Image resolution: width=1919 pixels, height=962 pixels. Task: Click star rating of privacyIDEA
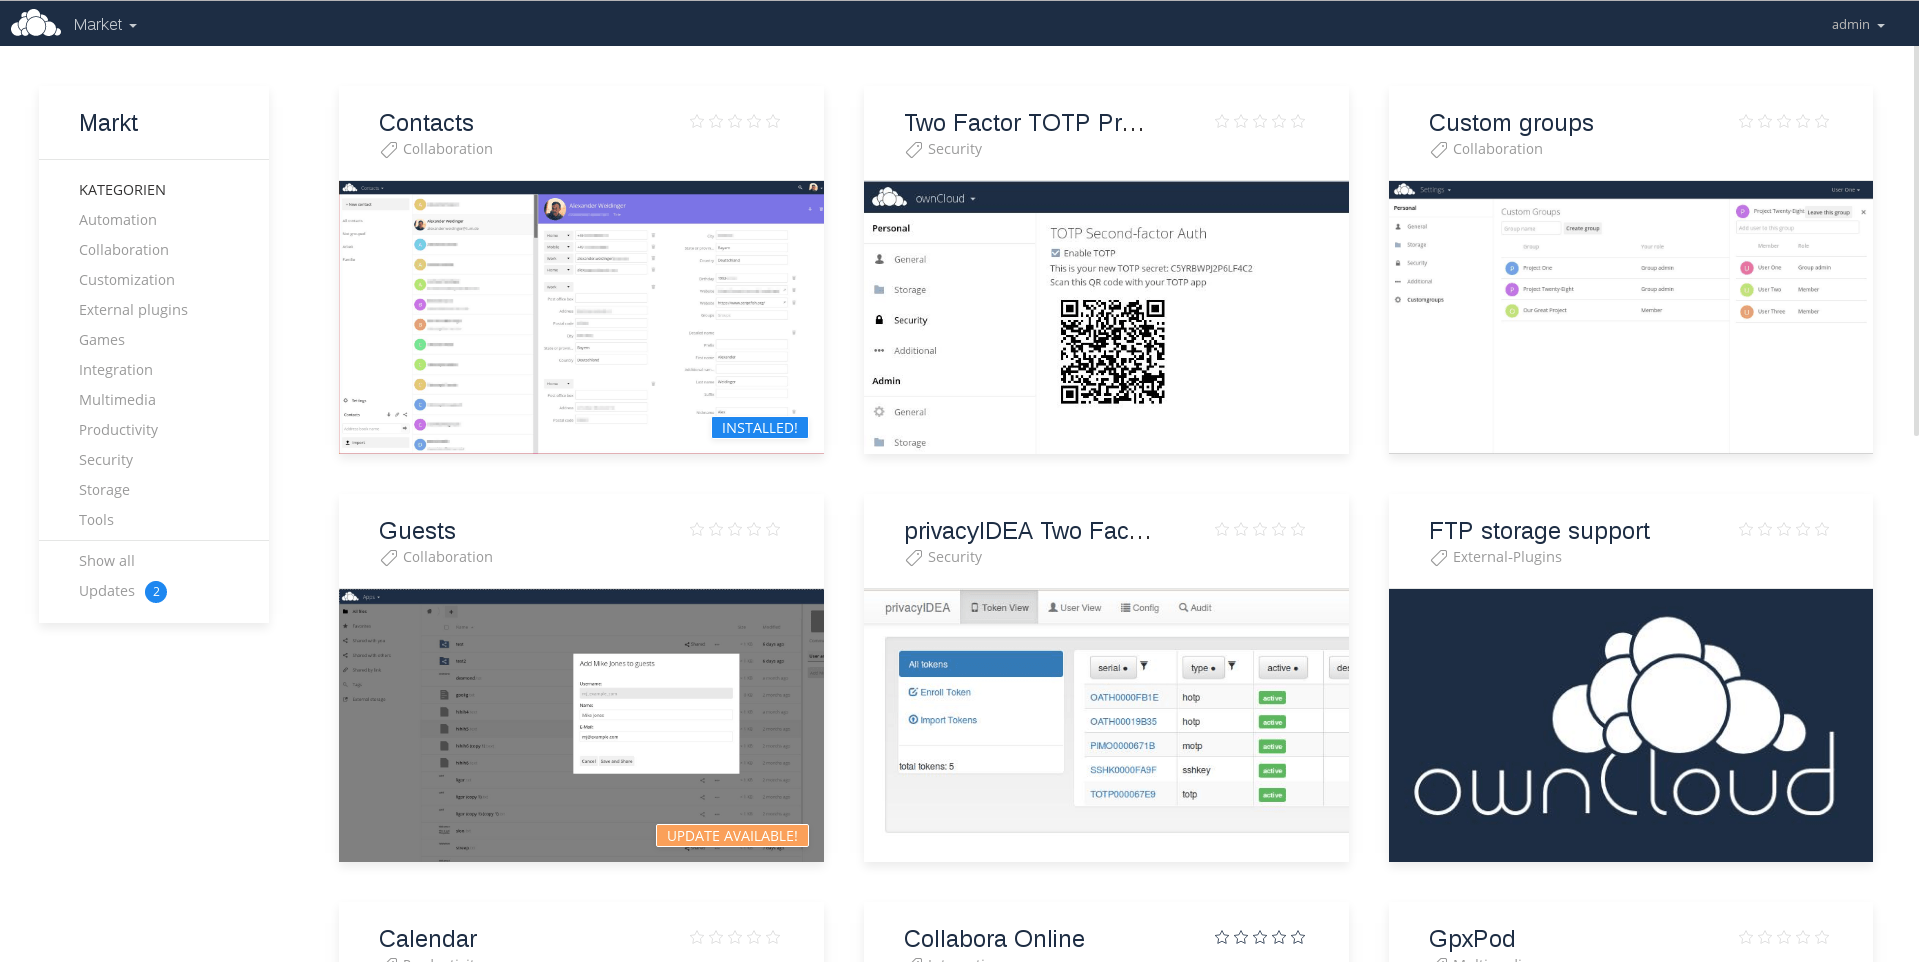tap(1260, 529)
